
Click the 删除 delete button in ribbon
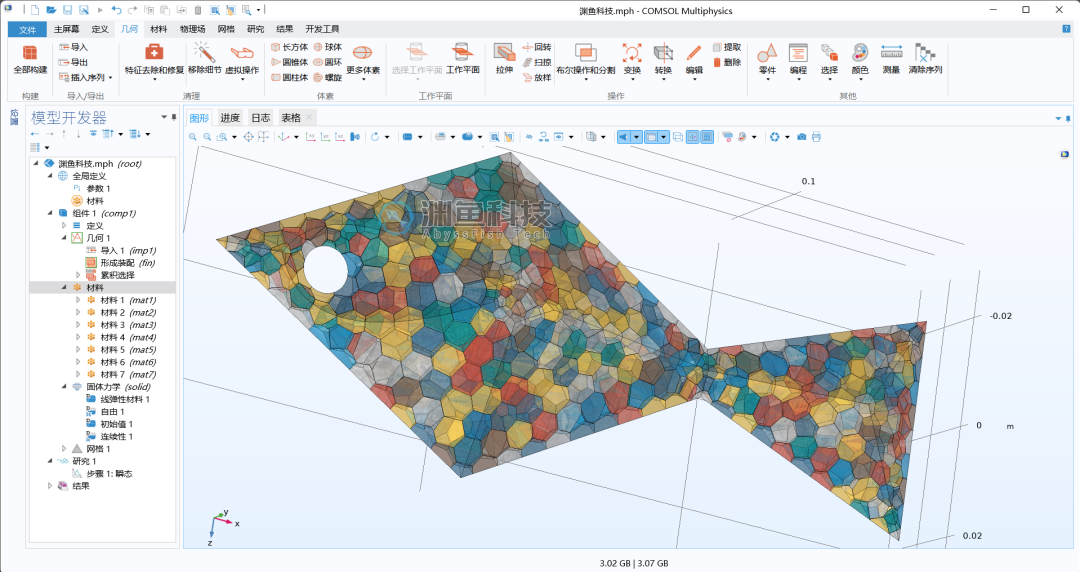point(727,62)
